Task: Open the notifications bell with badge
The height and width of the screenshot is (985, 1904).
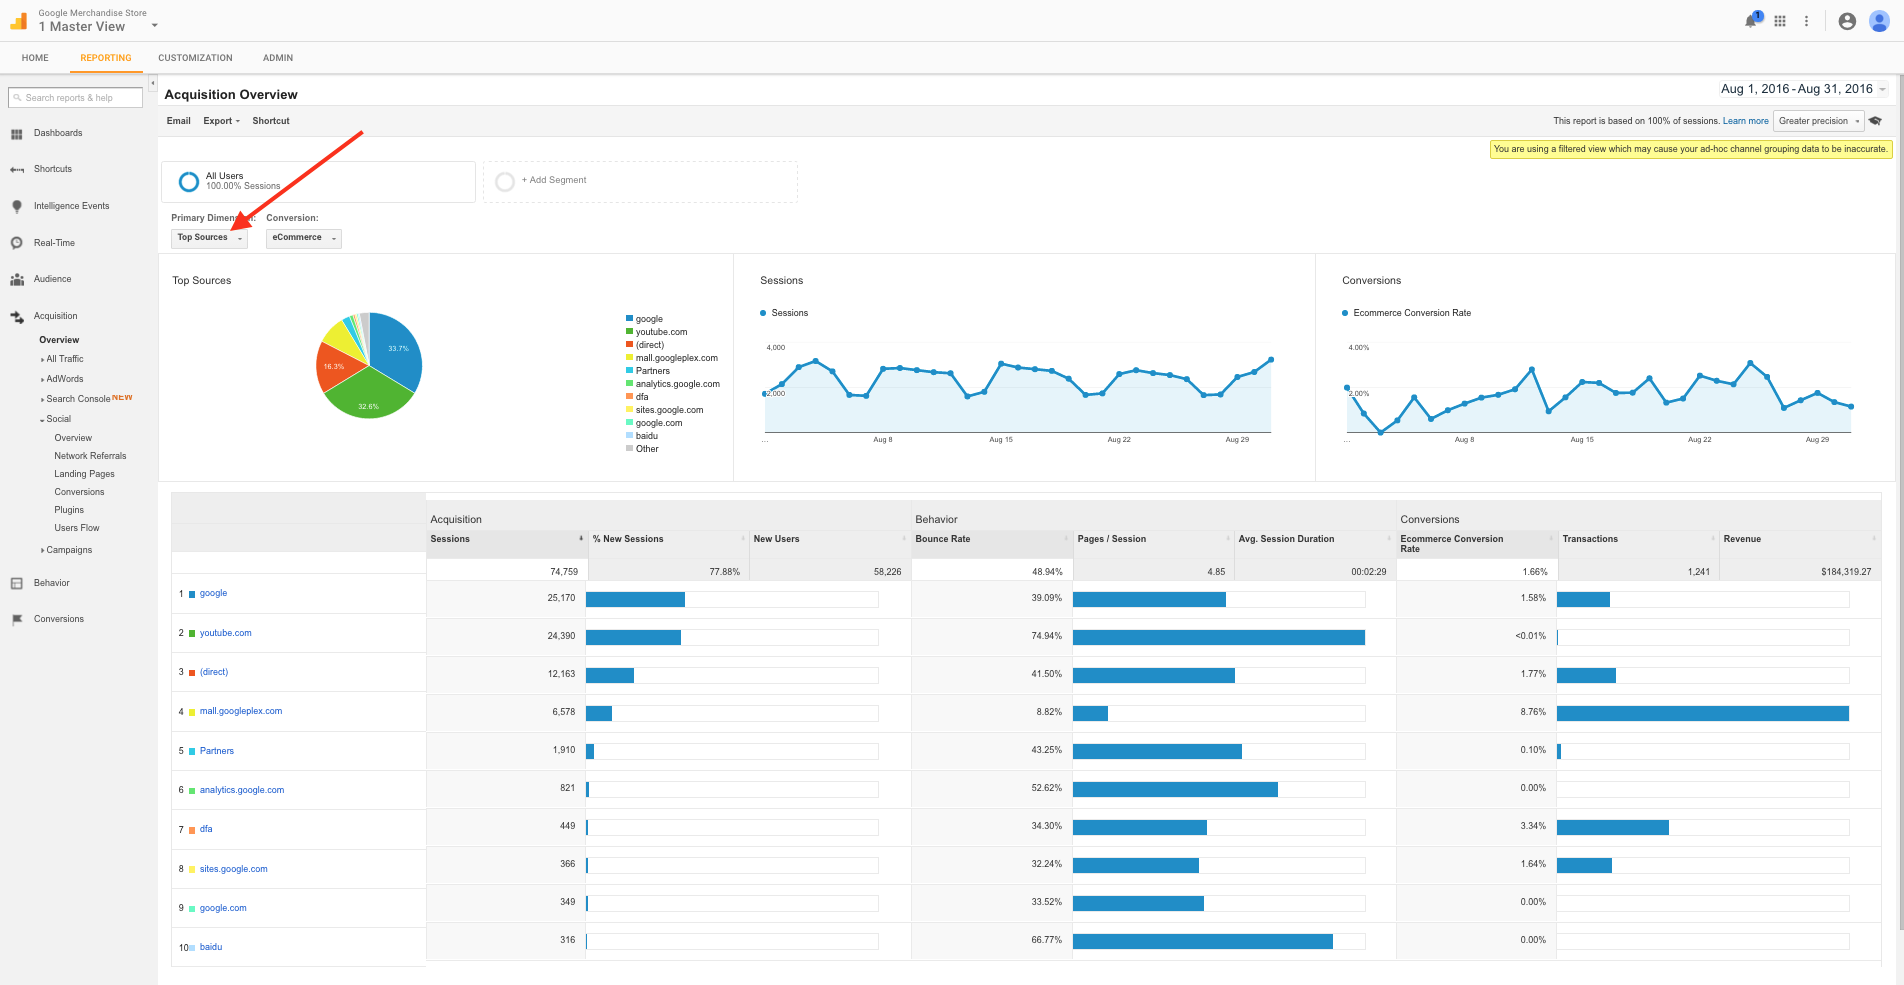Action: pyautogui.click(x=1750, y=20)
